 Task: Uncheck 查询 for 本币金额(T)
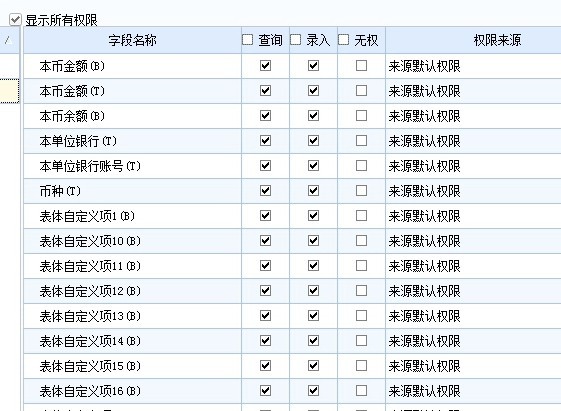tap(265, 91)
